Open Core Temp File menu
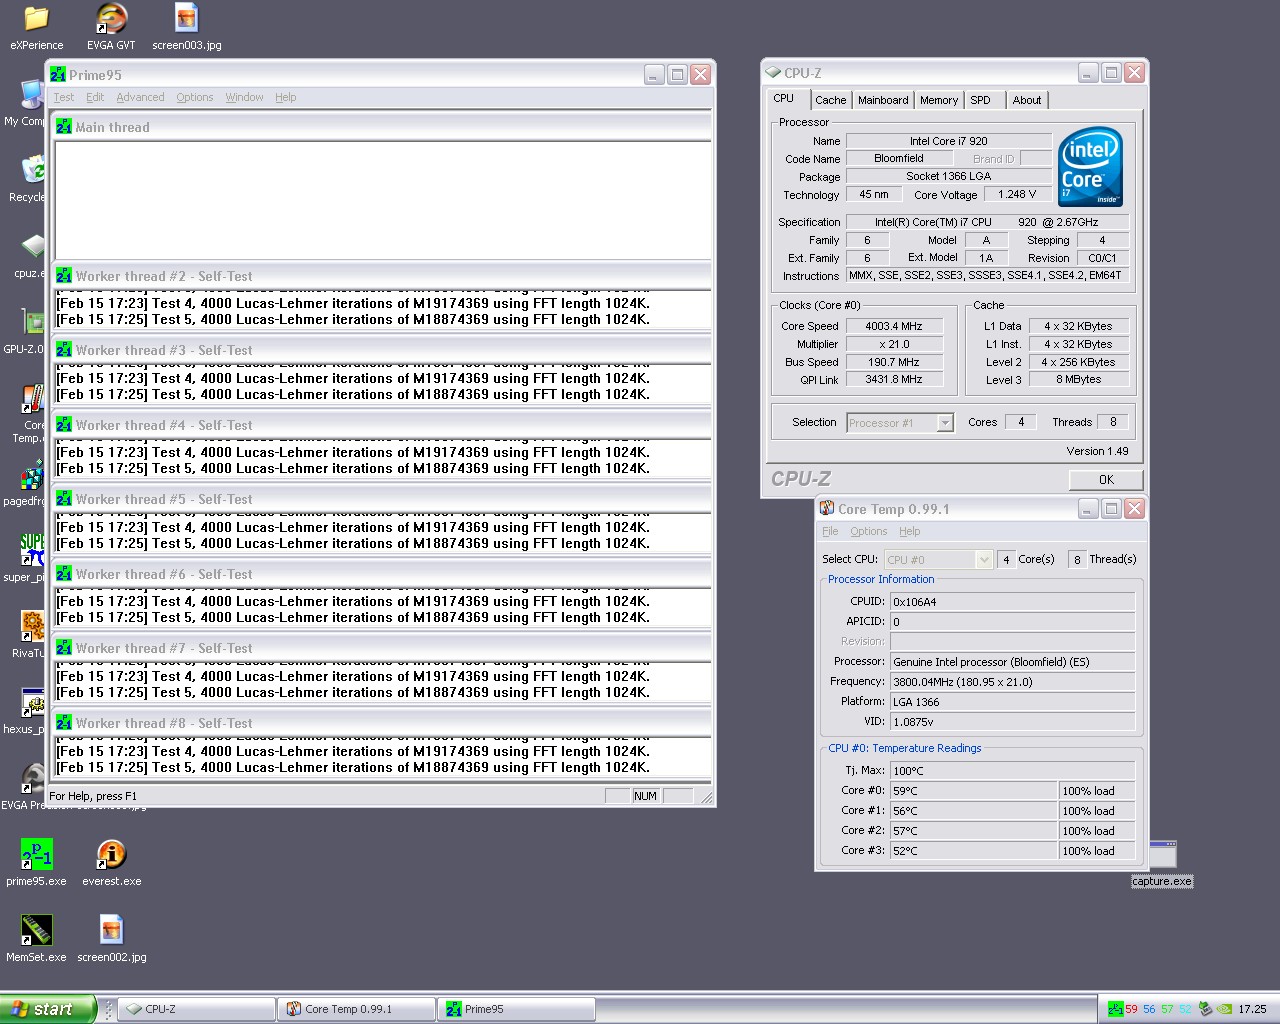The image size is (1280, 1024). point(830,531)
